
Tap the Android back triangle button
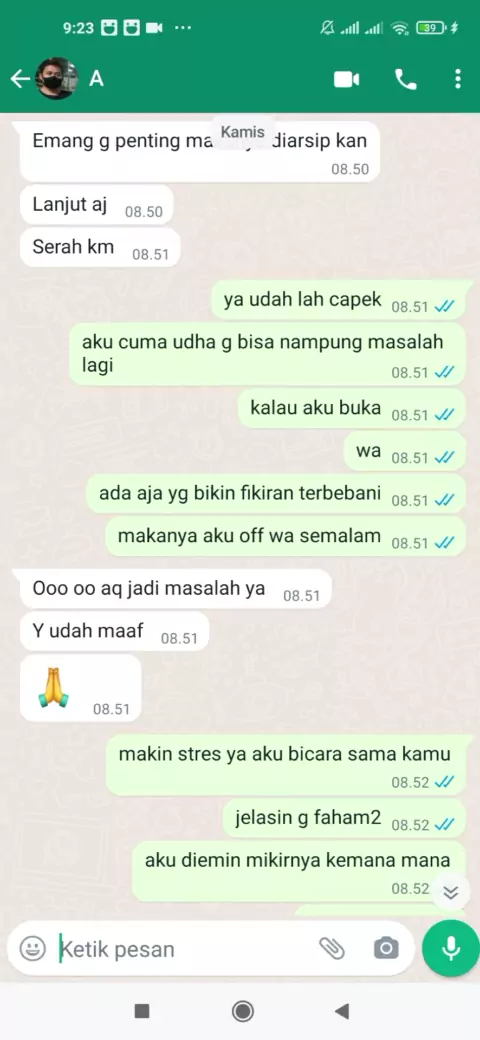[x=342, y=1011]
